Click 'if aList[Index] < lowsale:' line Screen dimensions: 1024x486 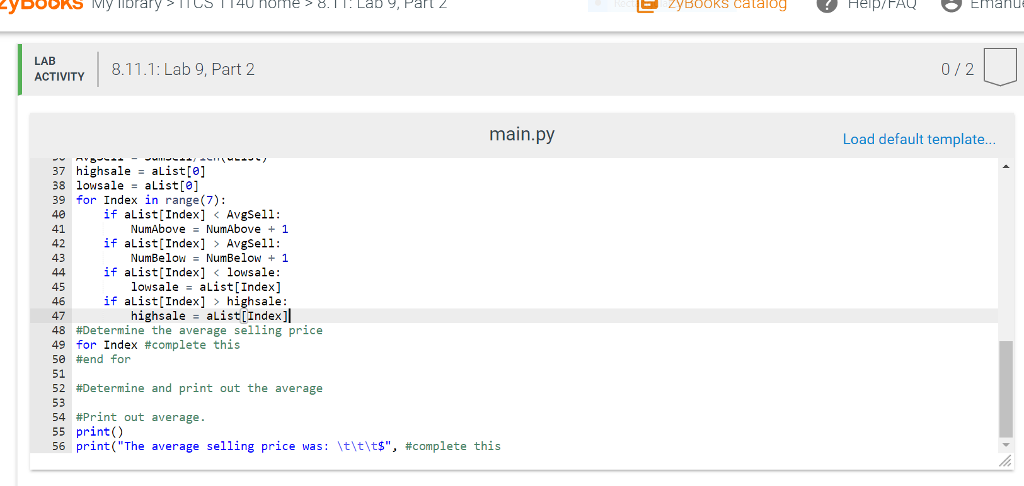coord(192,272)
